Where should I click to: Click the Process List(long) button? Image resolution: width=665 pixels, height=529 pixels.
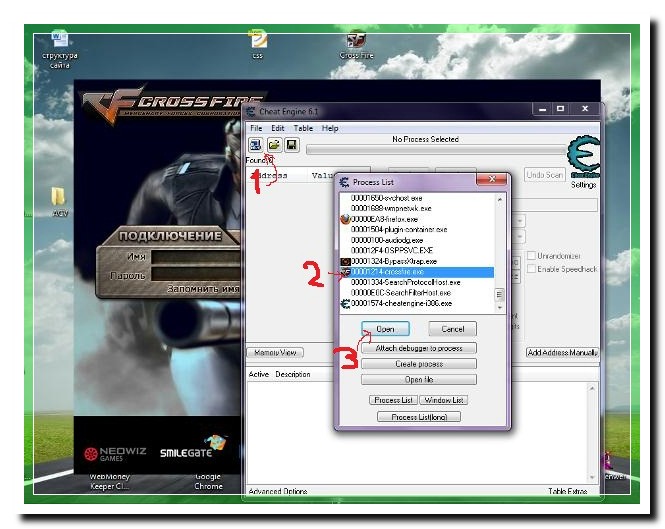click(x=419, y=417)
